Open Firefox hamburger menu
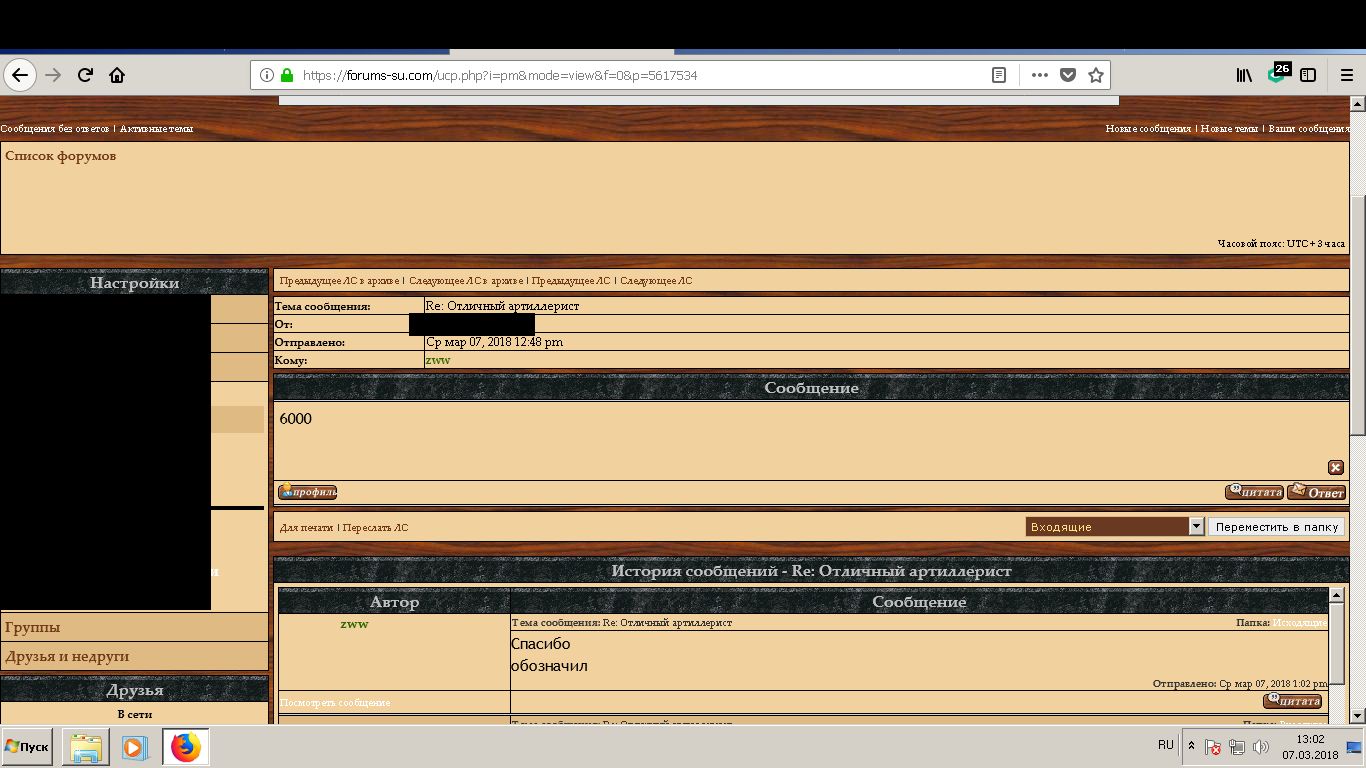Image resolution: width=1366 pixels, height=768 pixels. click(x=1341, y=75)
